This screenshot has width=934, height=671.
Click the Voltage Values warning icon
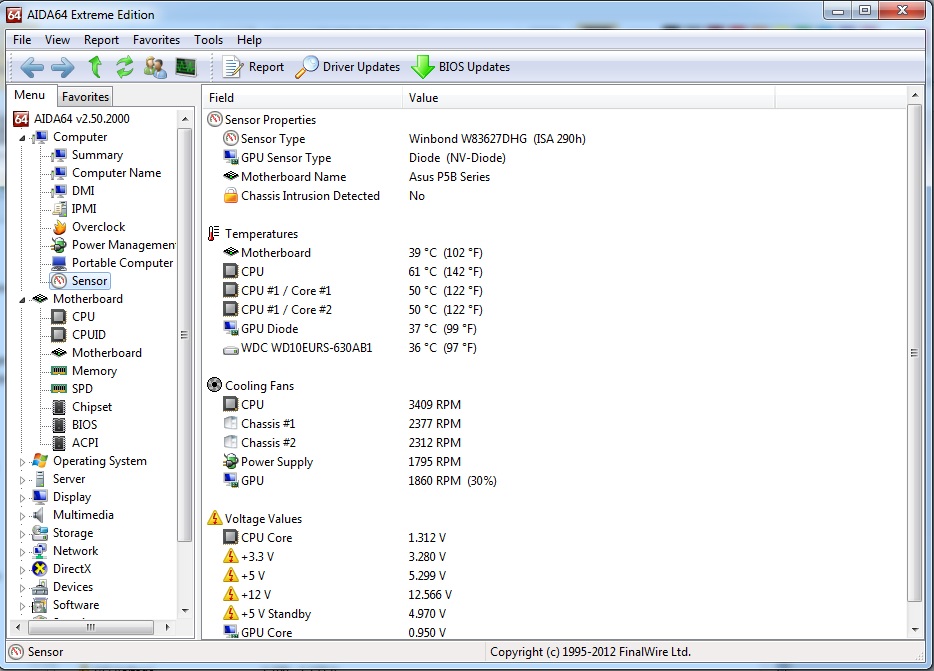coord(214,518)
